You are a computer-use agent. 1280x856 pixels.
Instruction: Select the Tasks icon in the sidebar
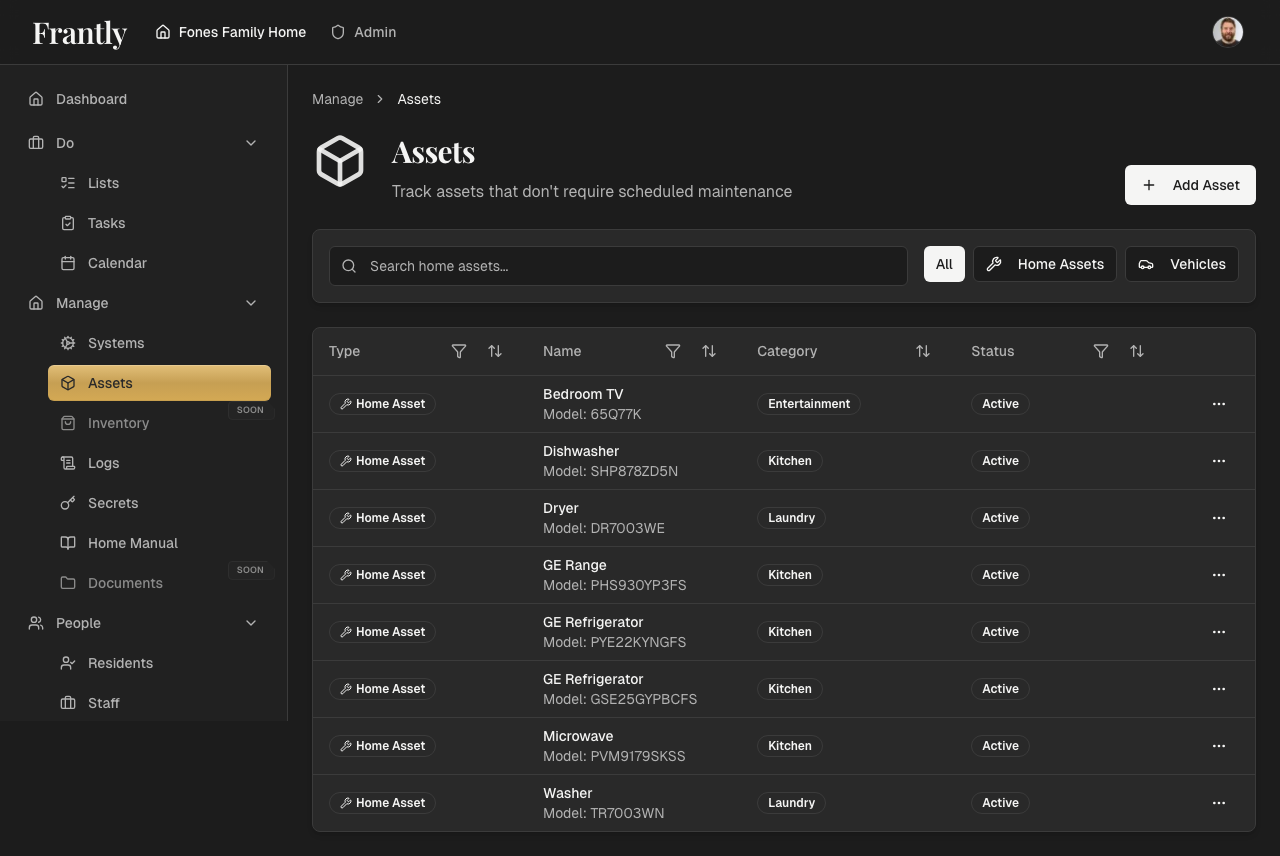point(66,223)
